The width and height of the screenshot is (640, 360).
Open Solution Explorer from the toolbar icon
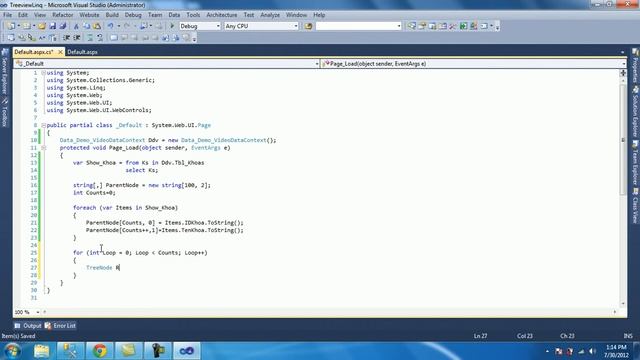click(412, 26)
